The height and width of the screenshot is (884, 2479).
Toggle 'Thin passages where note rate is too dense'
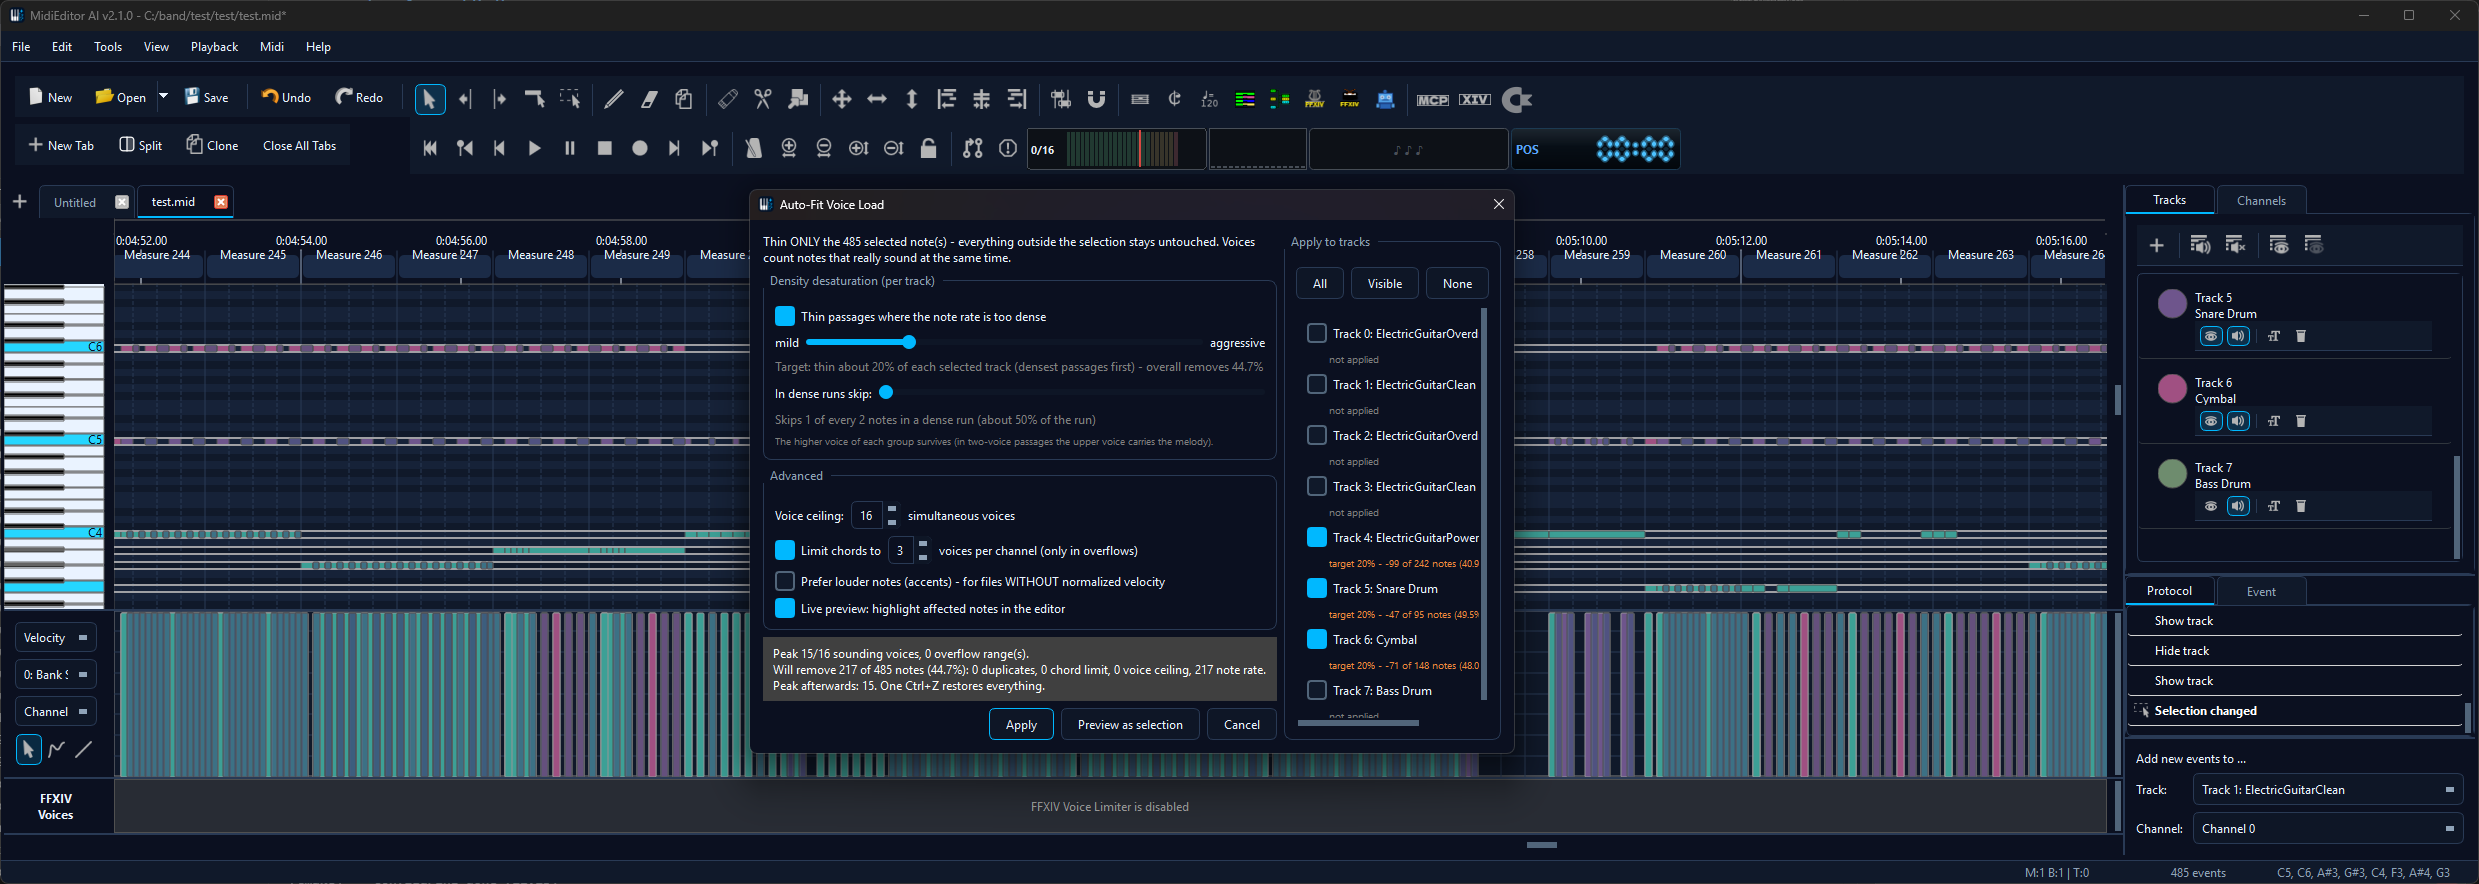tap(785, 316)
